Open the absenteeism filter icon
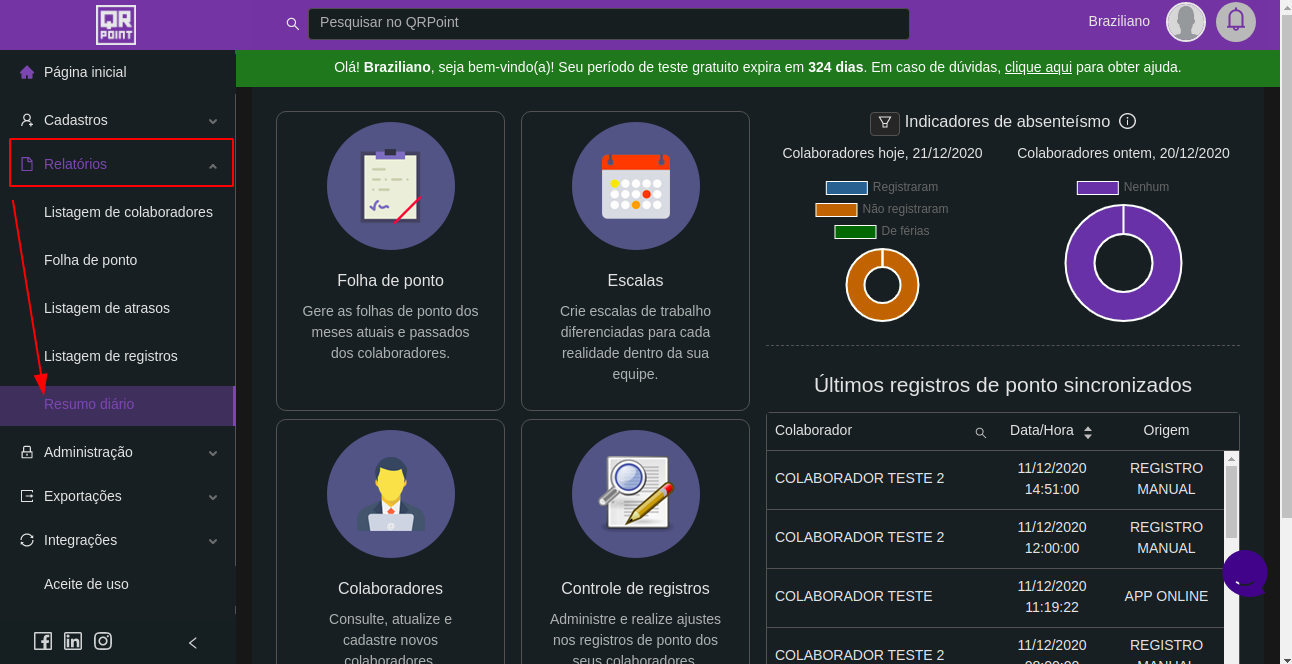Image resolution: width=1292 pixels, height=664 pixels. [x=885, y=122]
